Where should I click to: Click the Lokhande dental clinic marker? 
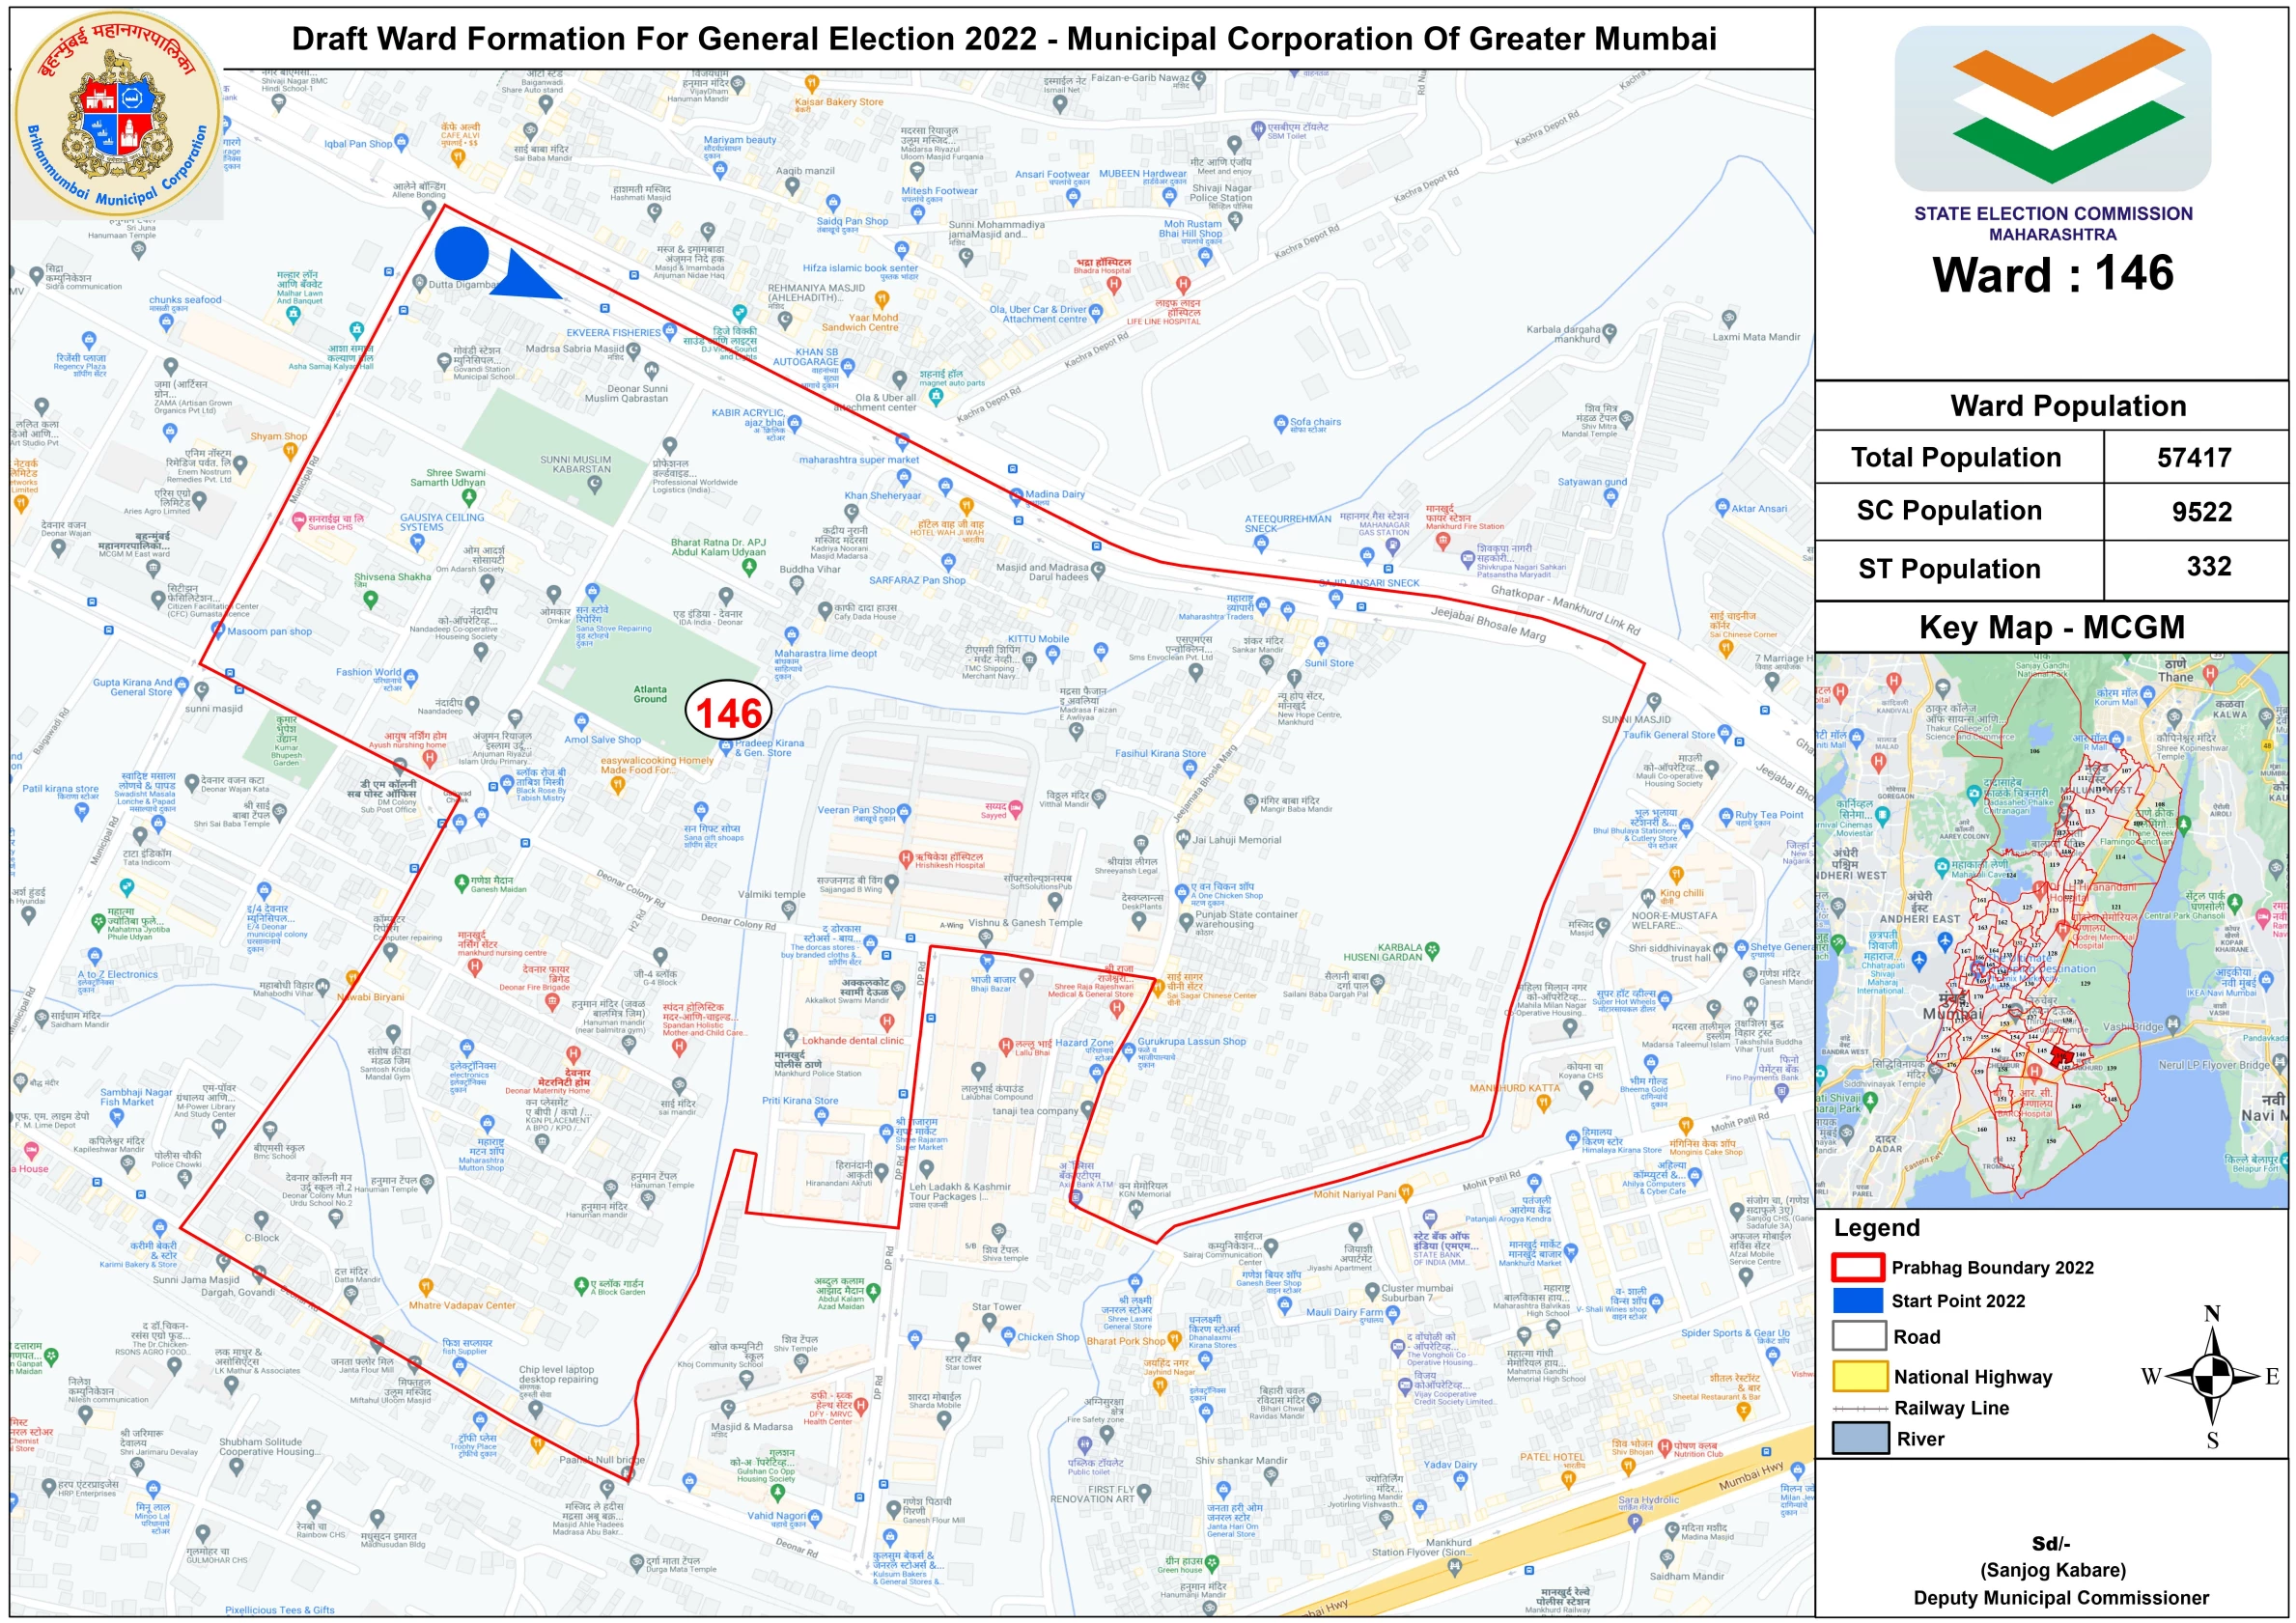[x=887, y=1022]
